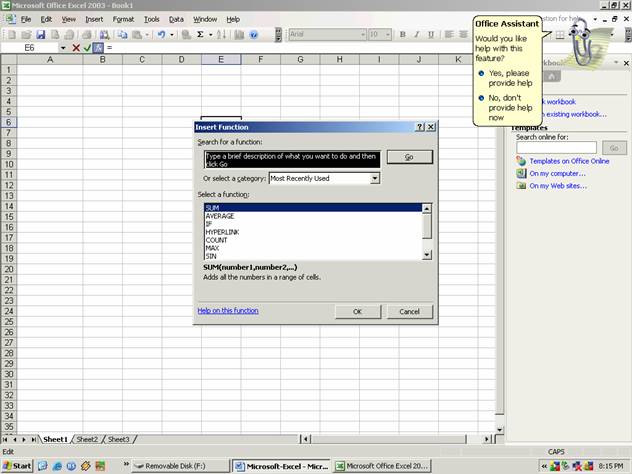The width and height of the screenshot is (632, 474).
Task: Click the Start button on taskbar
Action: pos(17,466)
